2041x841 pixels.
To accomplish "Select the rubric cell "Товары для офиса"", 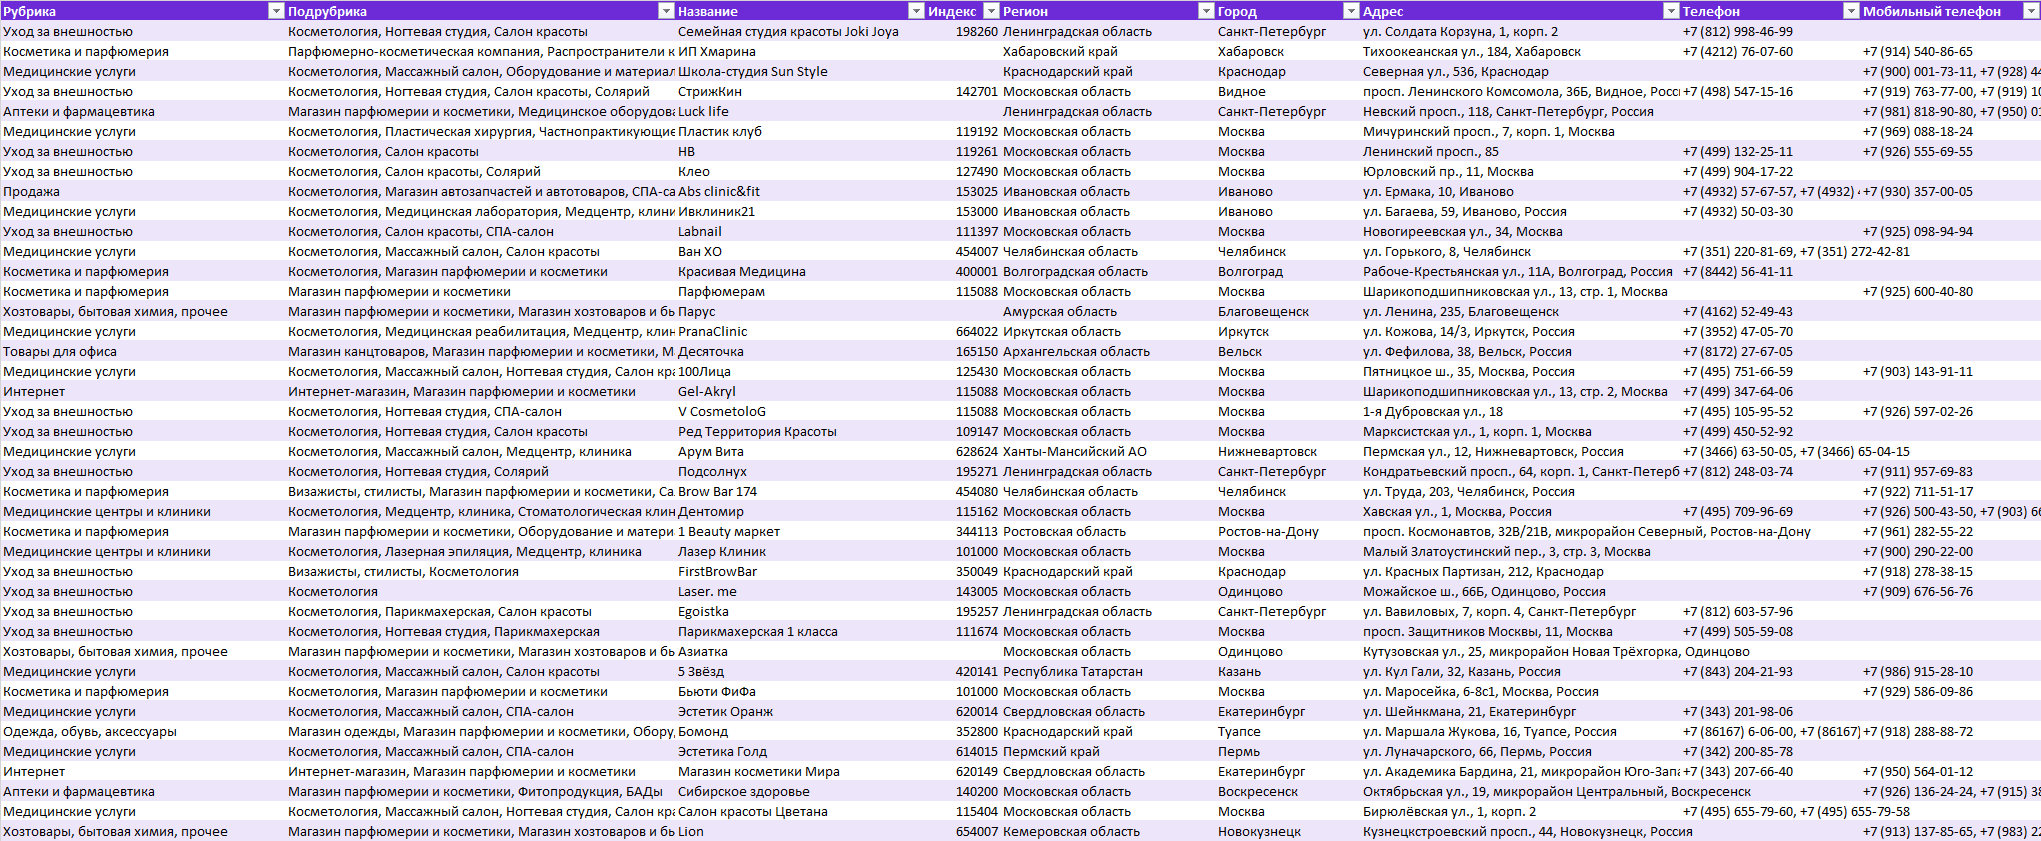I will pyautogui.click(x=143, y=351).
